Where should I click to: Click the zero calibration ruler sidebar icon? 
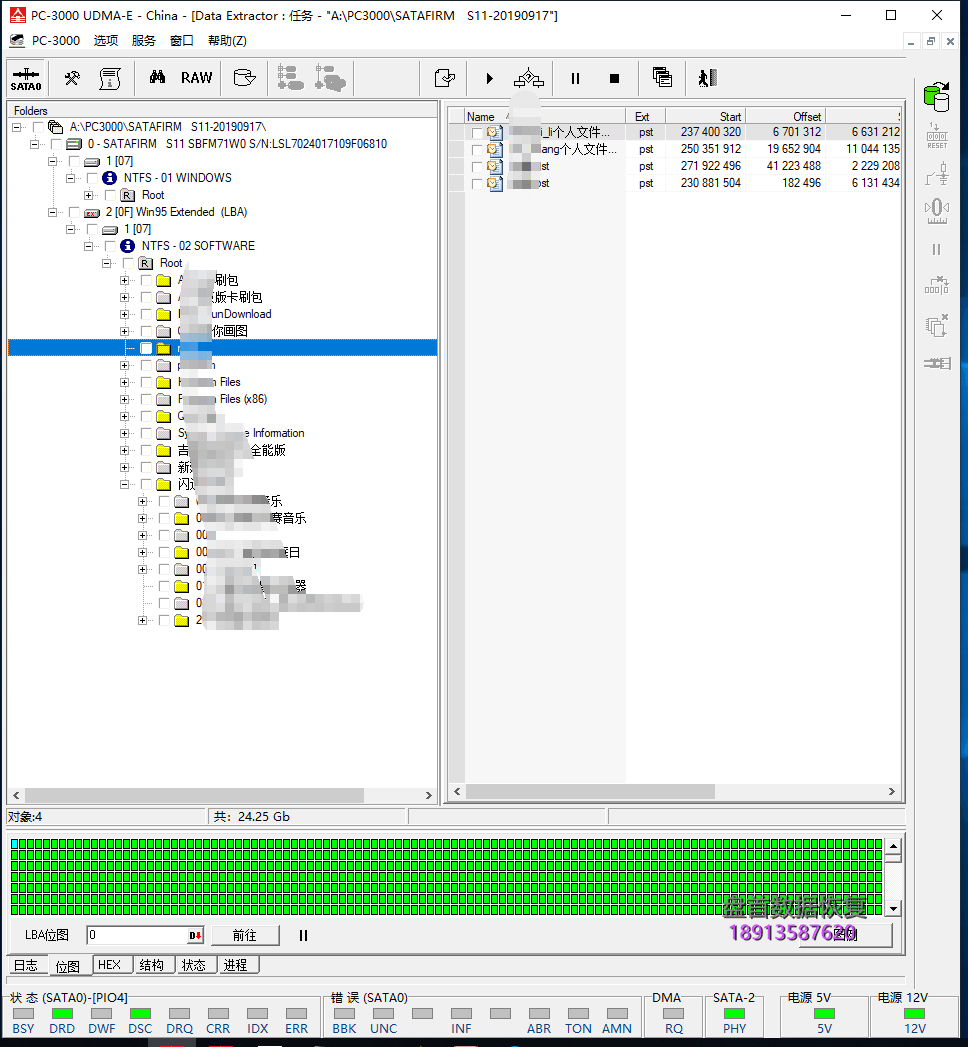point(937,211)
